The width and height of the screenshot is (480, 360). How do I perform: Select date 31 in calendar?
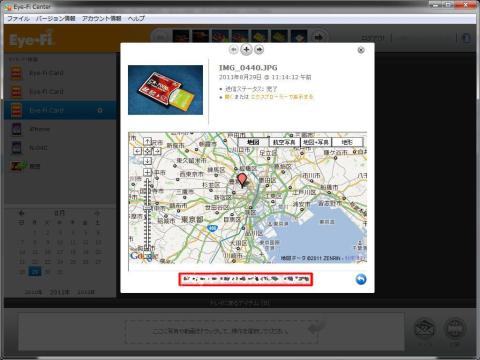pyautogui.click(x=60, y=272)
